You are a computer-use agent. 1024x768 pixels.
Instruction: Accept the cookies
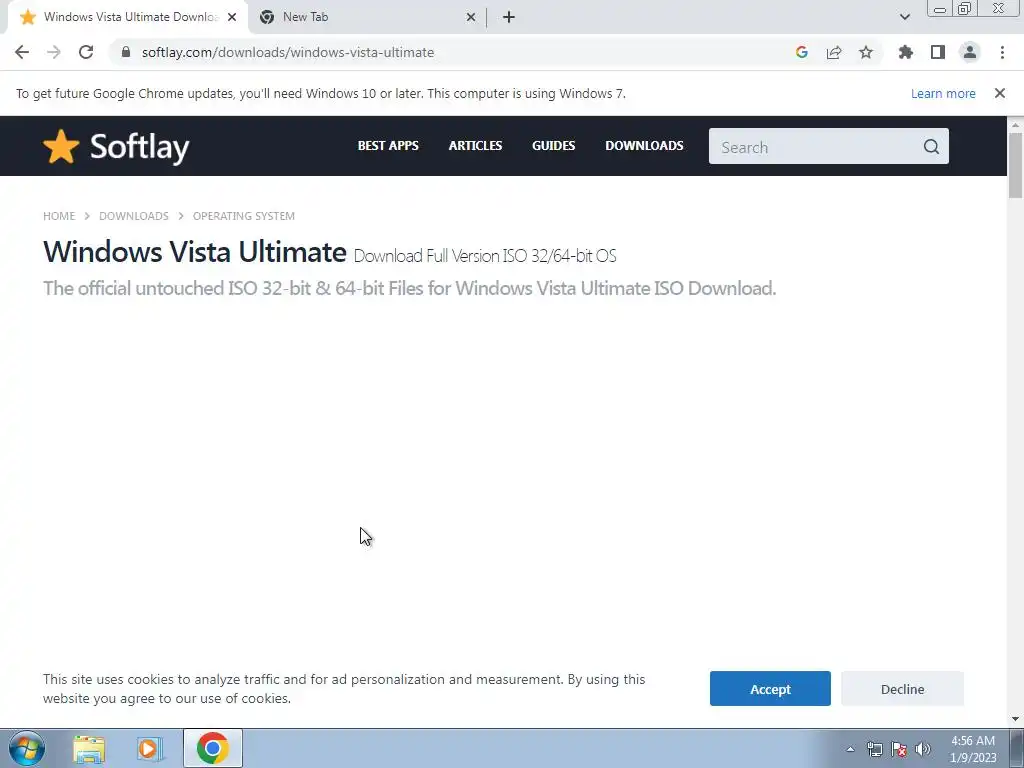[770, 689]
